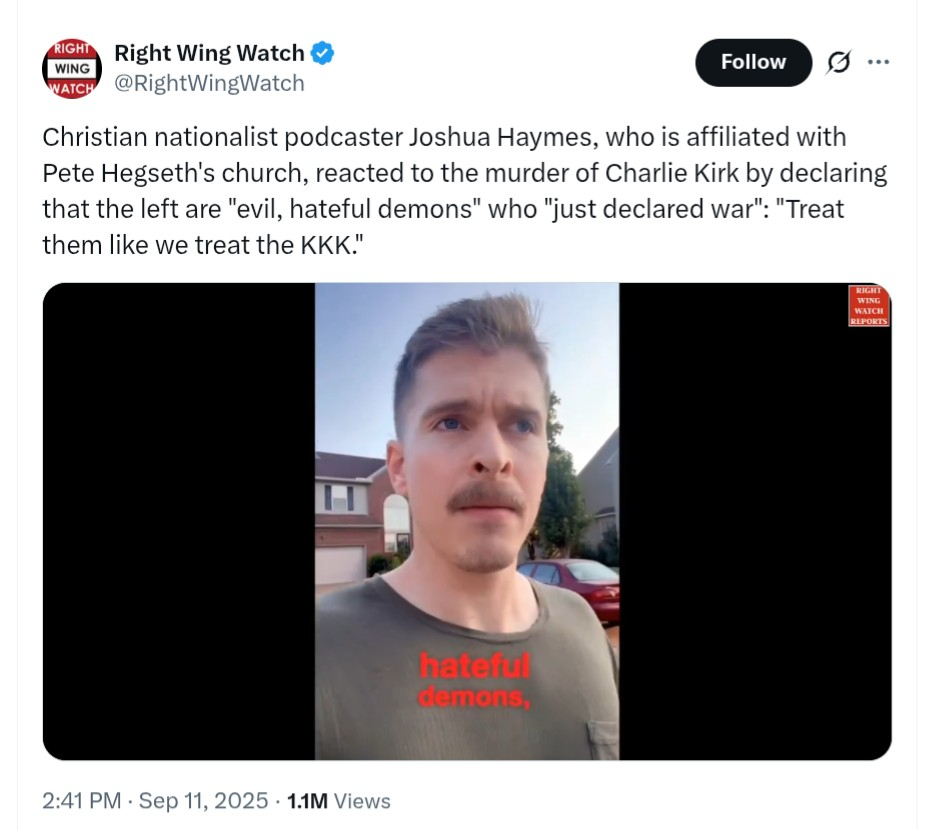This screenshot has height=830, width=945.
Task: Click the Sep 11, 2025 date
Action: 203,800
